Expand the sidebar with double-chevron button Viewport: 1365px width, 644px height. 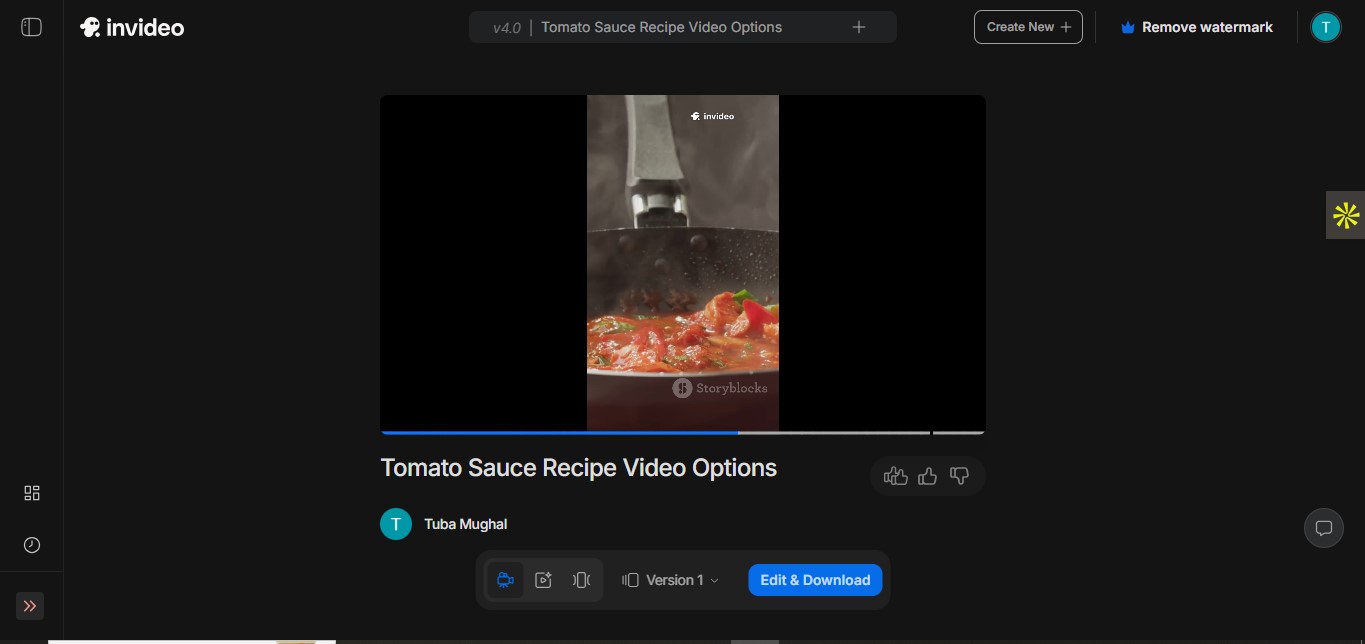(30, 606)
